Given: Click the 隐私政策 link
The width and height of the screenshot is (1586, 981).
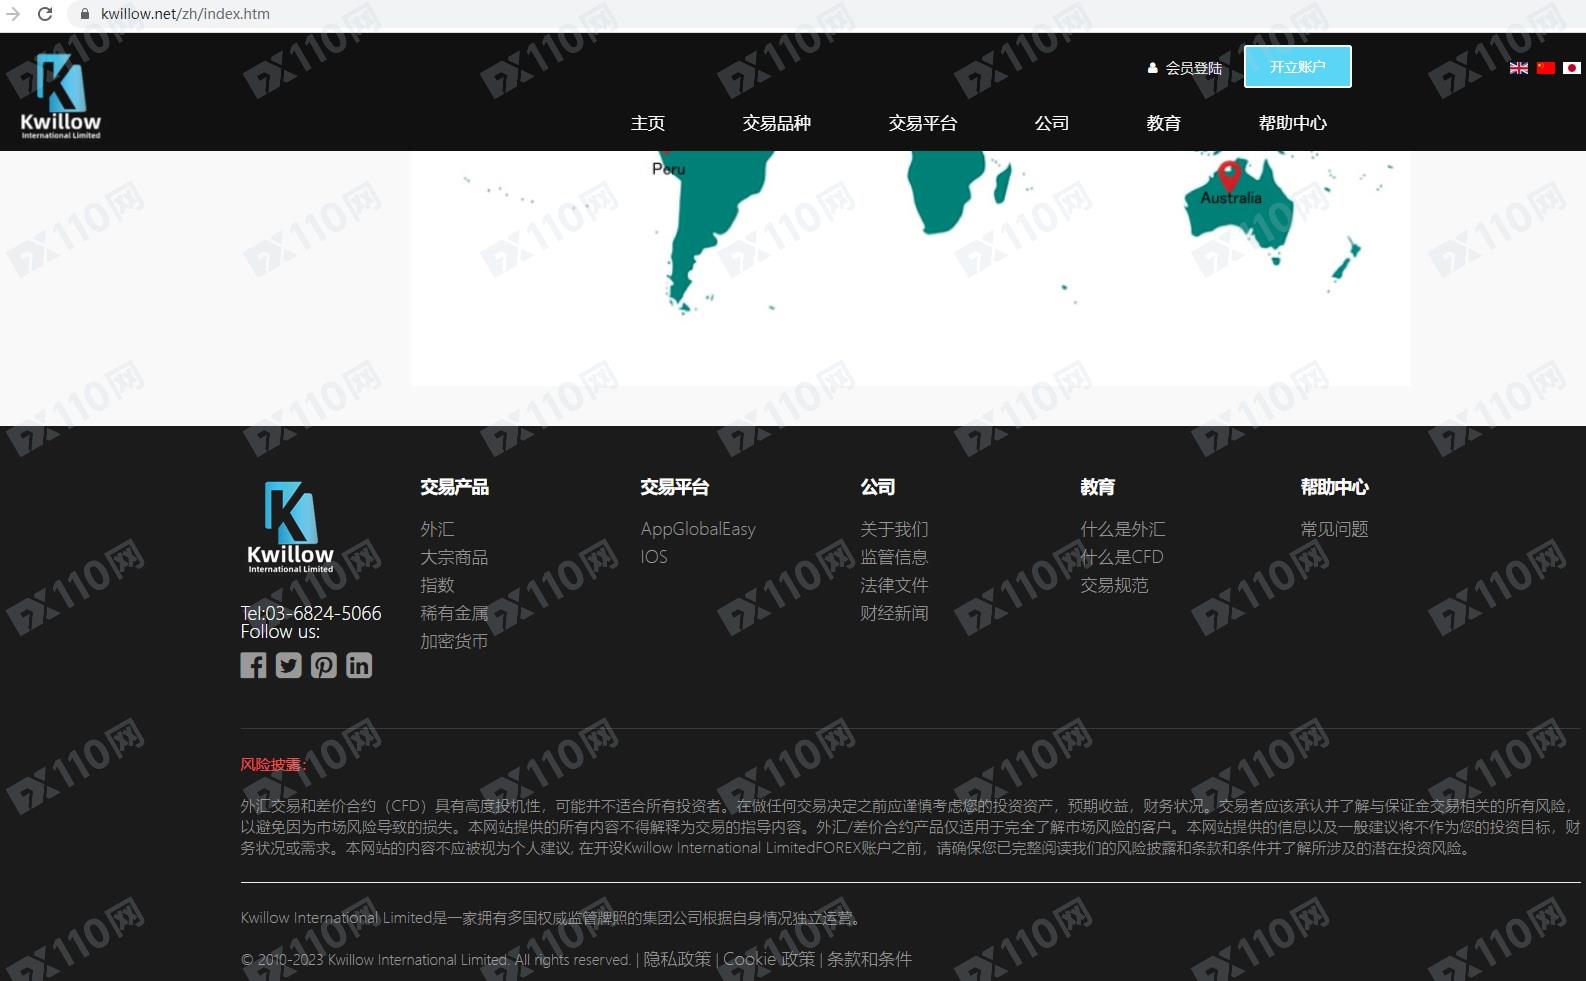Looking at the screenshot, I should pyautogui.click(x=677, y=959).
